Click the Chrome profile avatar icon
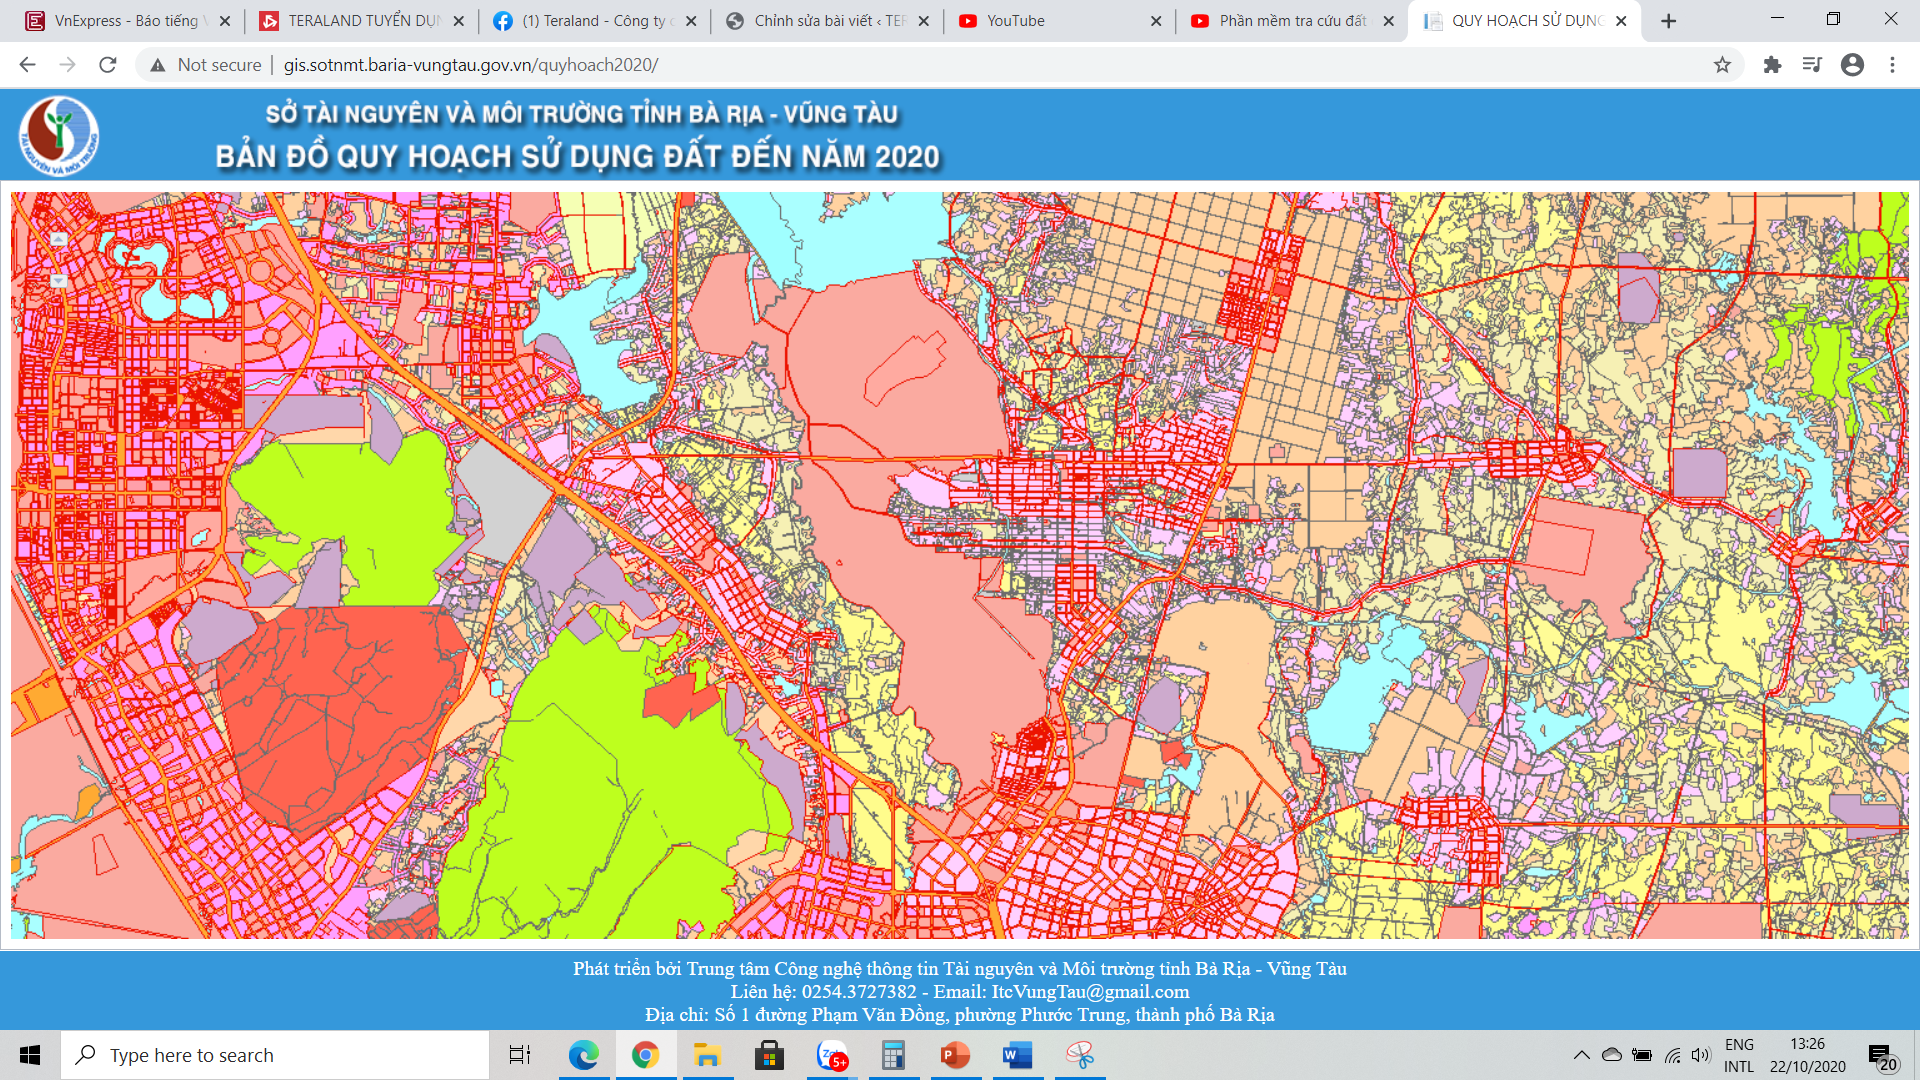This screenshot has height=1080, width=1920. pos(1852,65)
